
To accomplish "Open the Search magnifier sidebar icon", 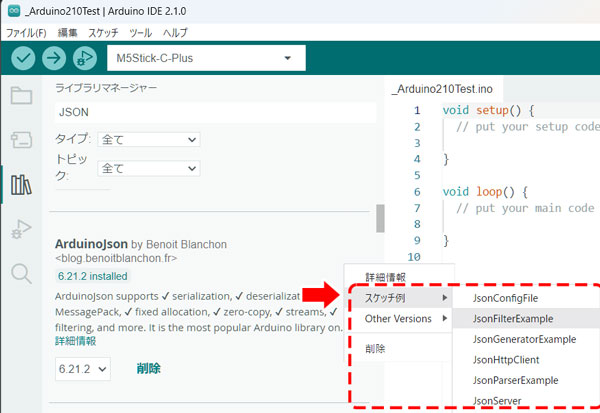I will [21, 274].
